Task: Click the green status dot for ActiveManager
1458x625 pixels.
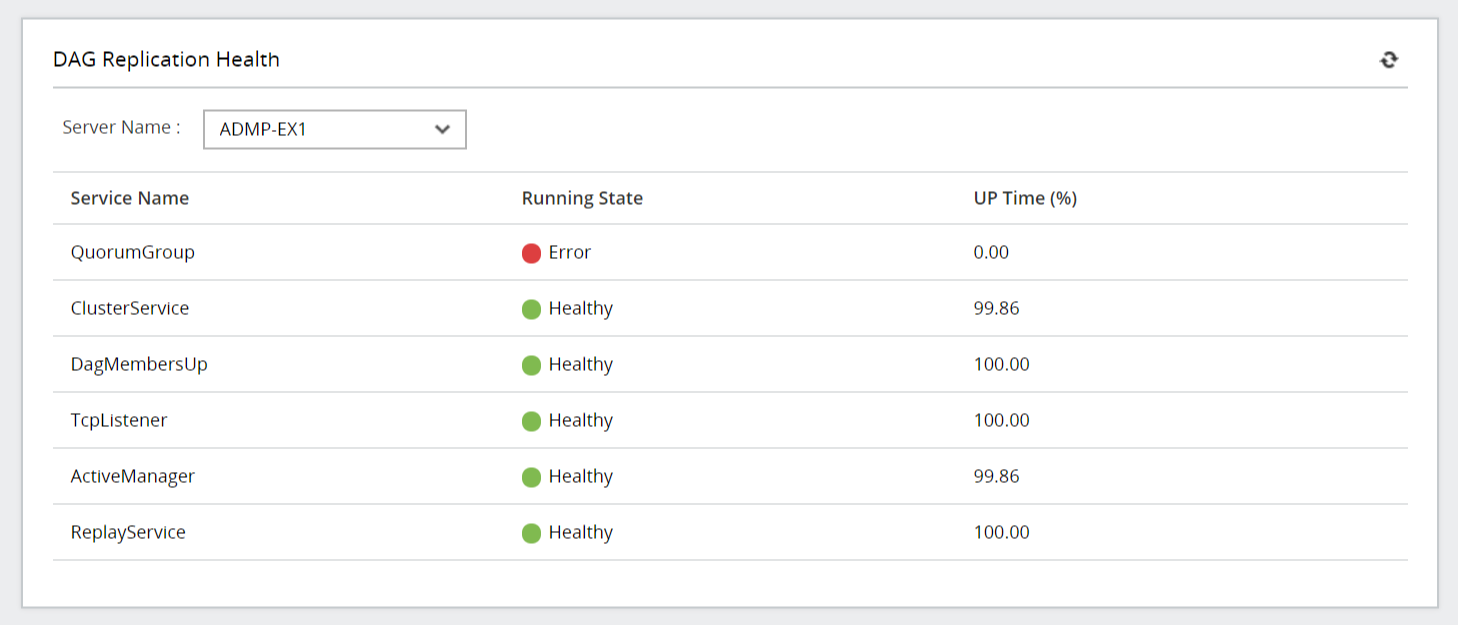Action: (x=531, y=477)
